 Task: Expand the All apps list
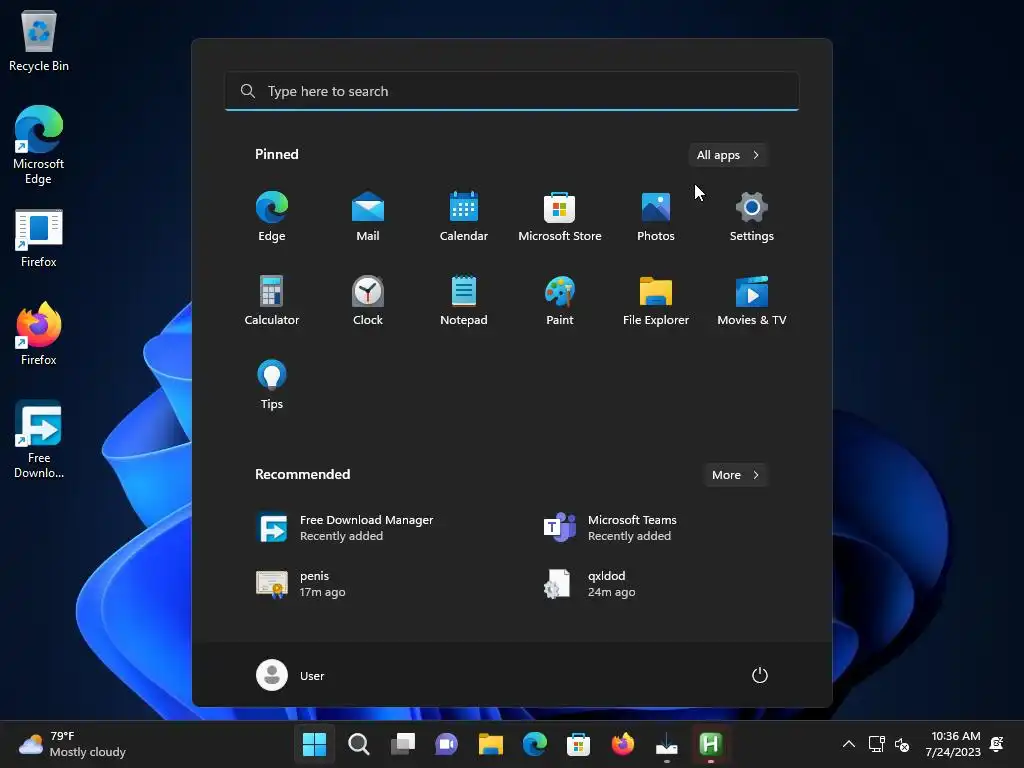tap(728, 155)
